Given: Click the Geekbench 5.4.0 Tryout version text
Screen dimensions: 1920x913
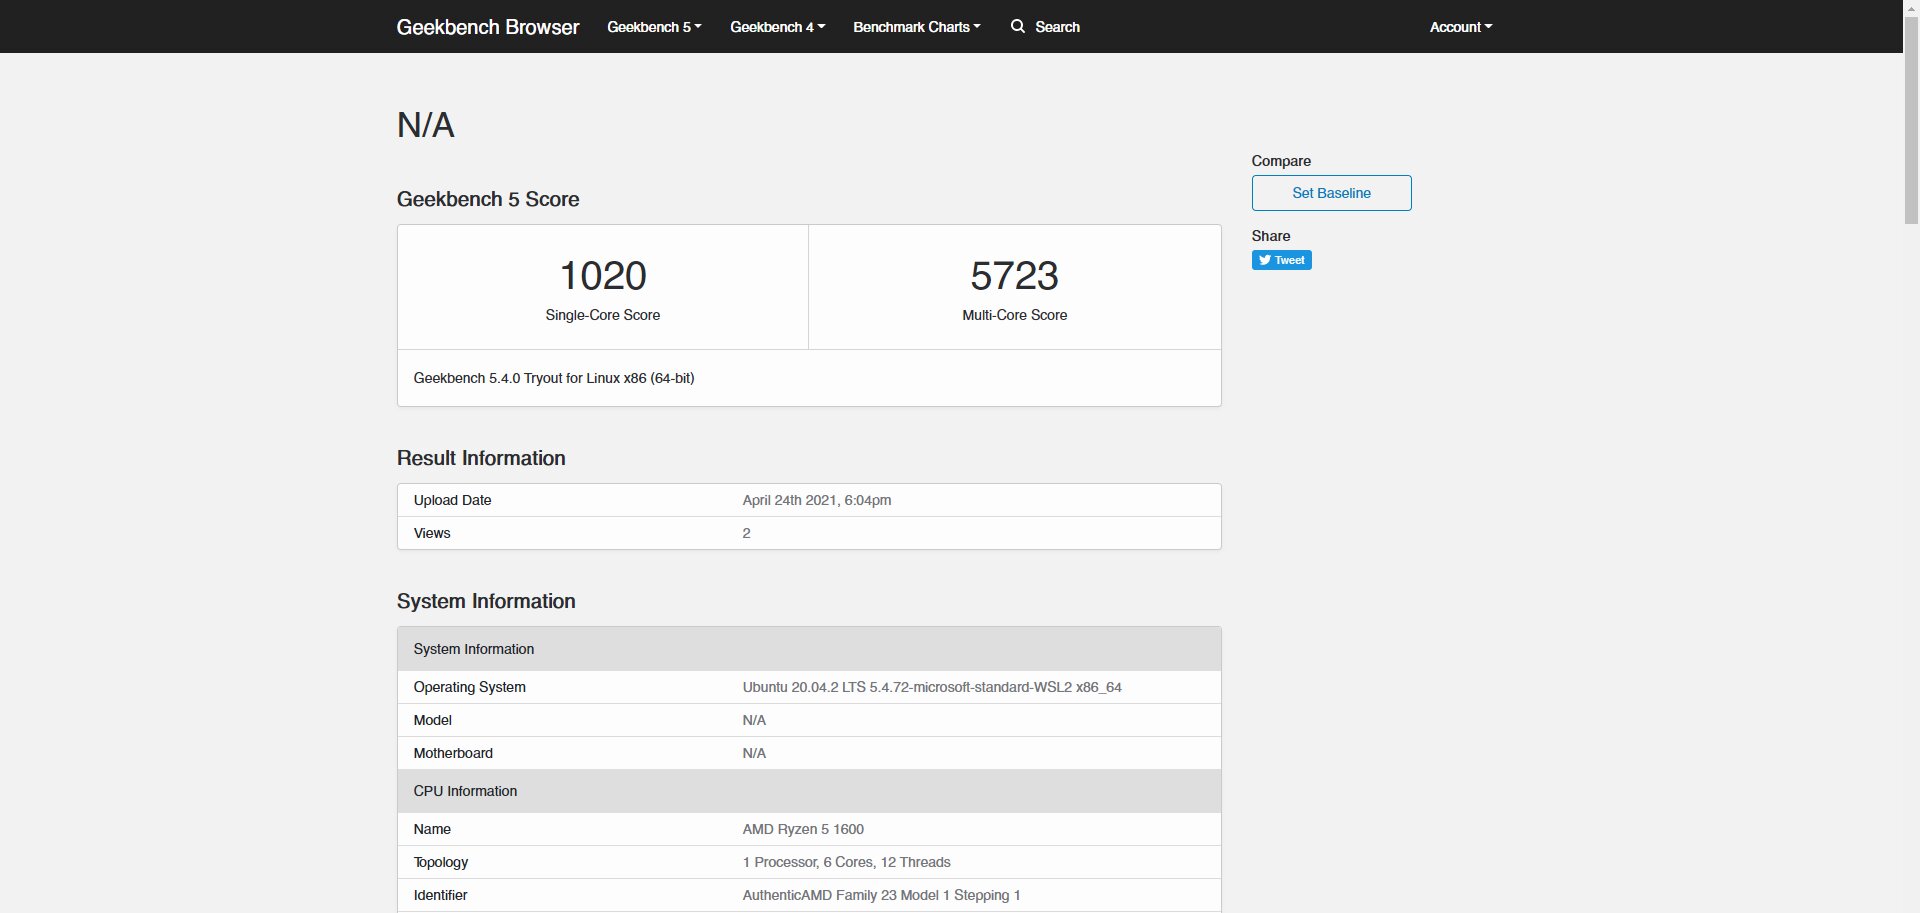Looking at the screenshot, I should pos(554,378).
